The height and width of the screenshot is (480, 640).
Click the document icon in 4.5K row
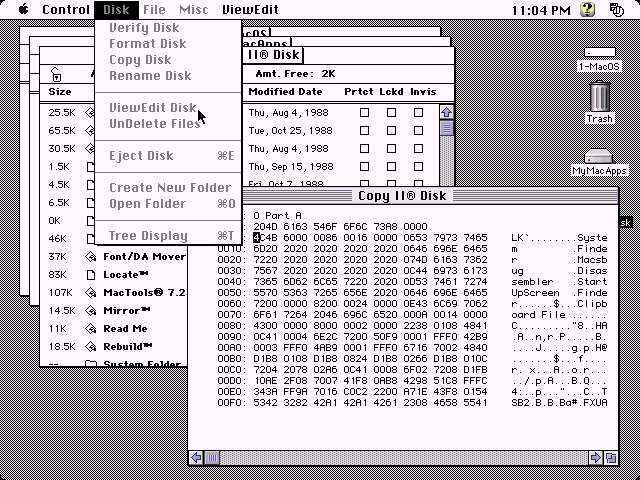pos(91,184)
